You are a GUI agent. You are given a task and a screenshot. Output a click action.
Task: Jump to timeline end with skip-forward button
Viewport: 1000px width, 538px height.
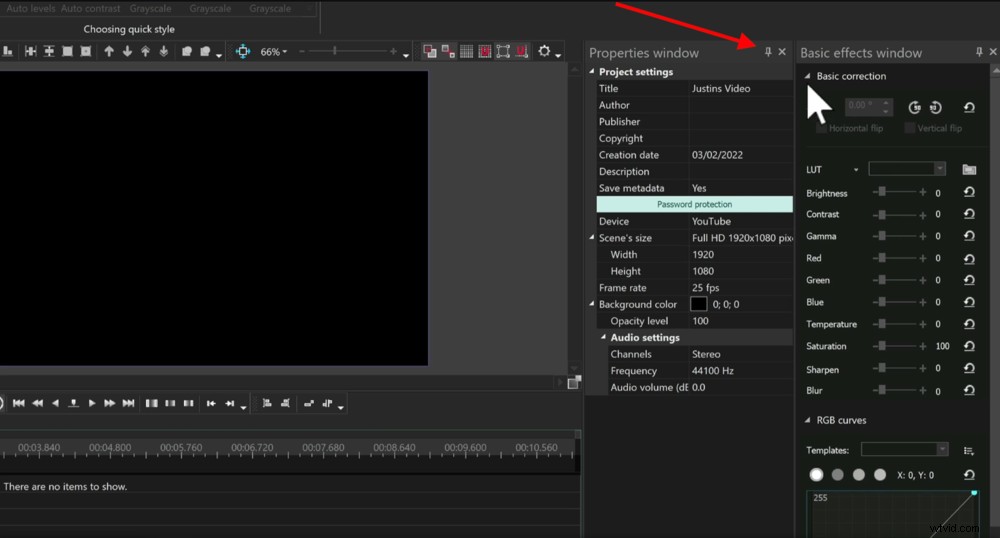point(128,403)
